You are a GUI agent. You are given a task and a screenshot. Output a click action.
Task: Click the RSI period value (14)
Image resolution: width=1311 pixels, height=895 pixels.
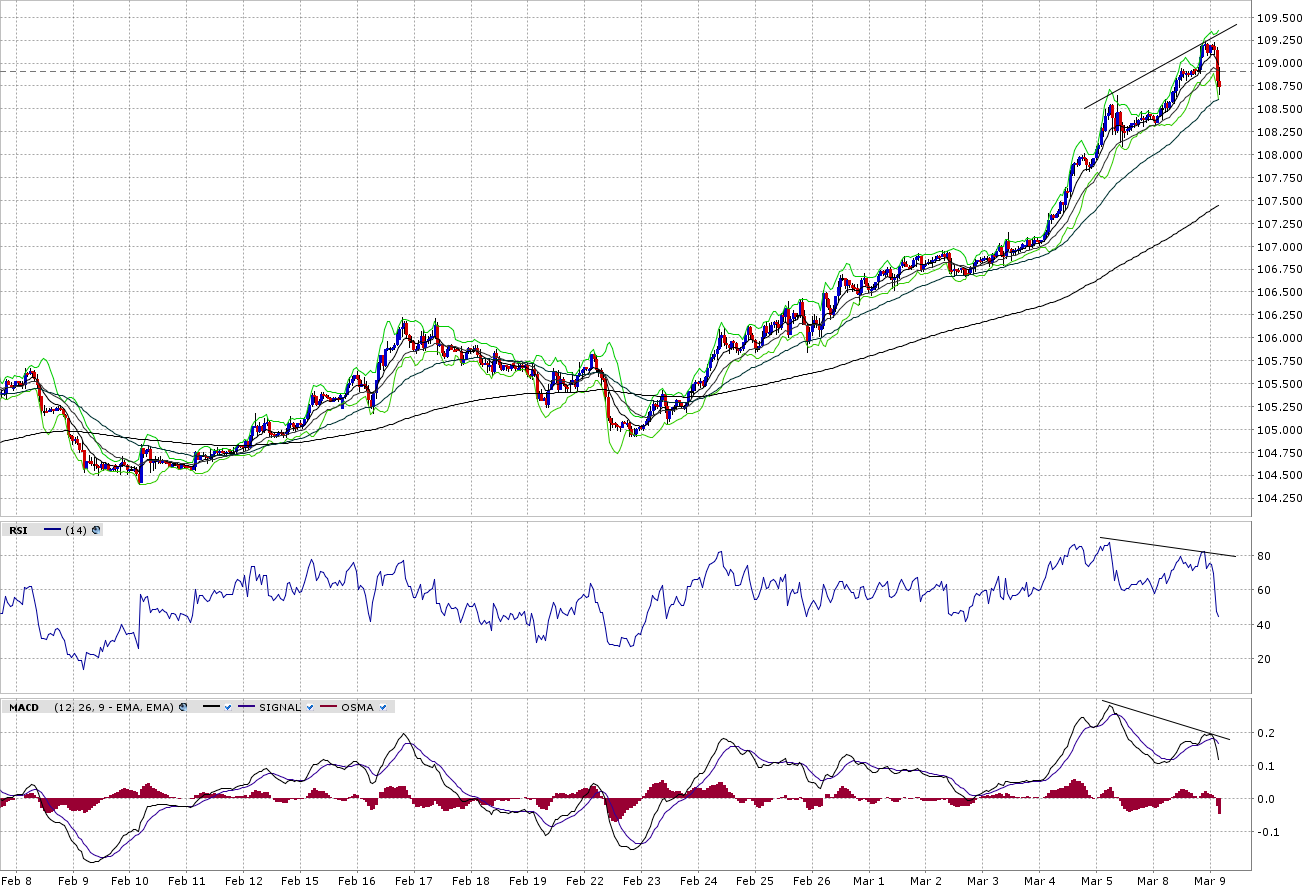[x=76, y=530]
